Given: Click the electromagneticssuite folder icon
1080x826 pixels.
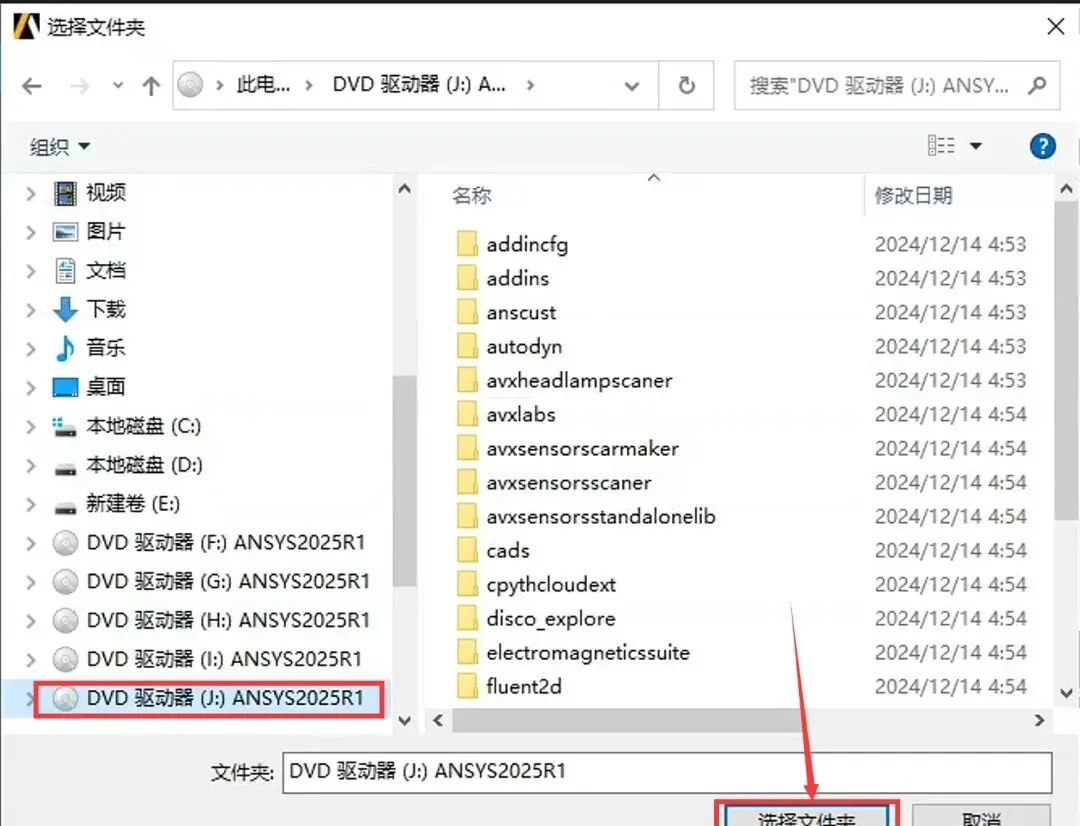Looking at the screenshot, I should (x=467, y=652).
